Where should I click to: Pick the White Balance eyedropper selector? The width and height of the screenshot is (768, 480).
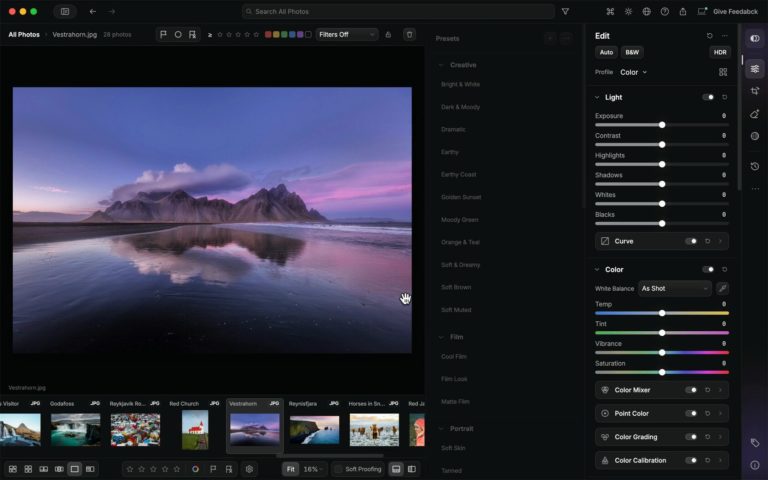tap(722, 288)
